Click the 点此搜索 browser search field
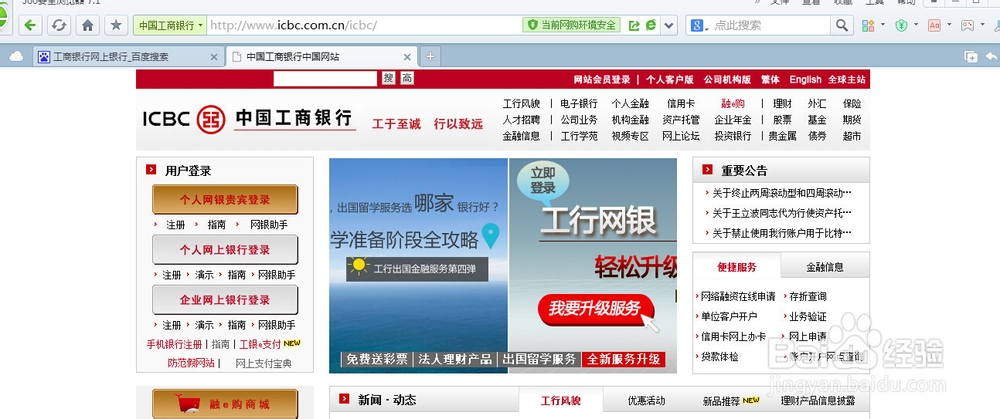This screenshot has width=1000, height=419. (770, 26)
